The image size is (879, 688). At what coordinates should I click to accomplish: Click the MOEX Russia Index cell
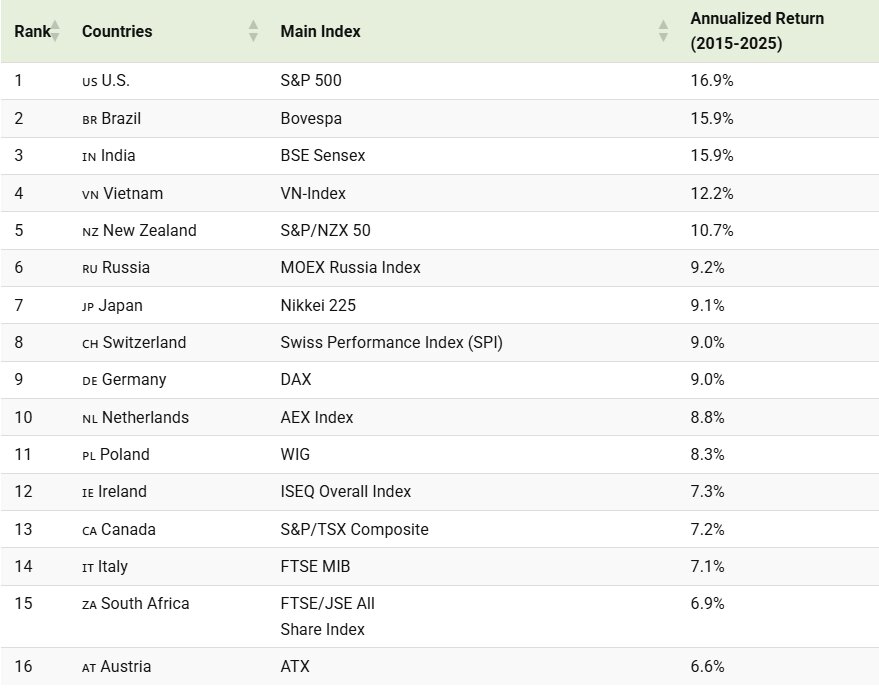coord(350,268)
